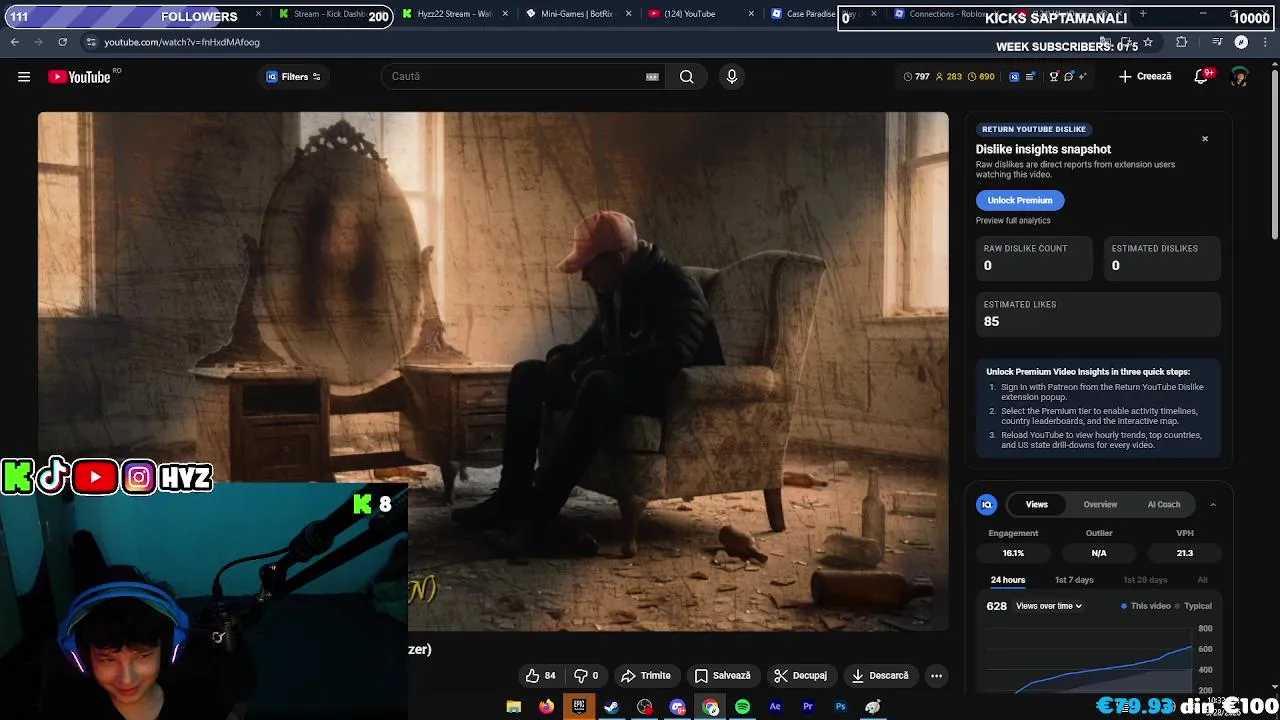This screenshot has height=720, width=1280.
Task: Select the All range tab
Action: pyautogui.click(x=1202, y=580)
